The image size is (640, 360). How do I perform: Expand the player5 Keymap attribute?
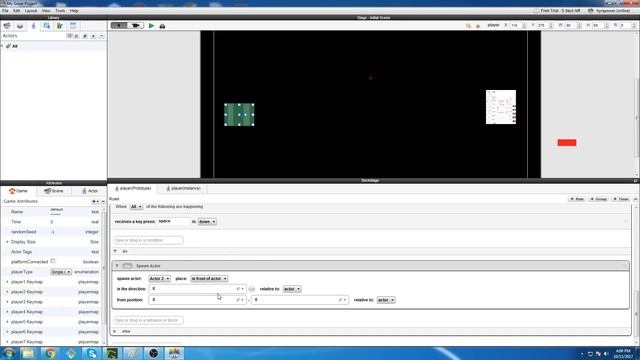(7, 322)
